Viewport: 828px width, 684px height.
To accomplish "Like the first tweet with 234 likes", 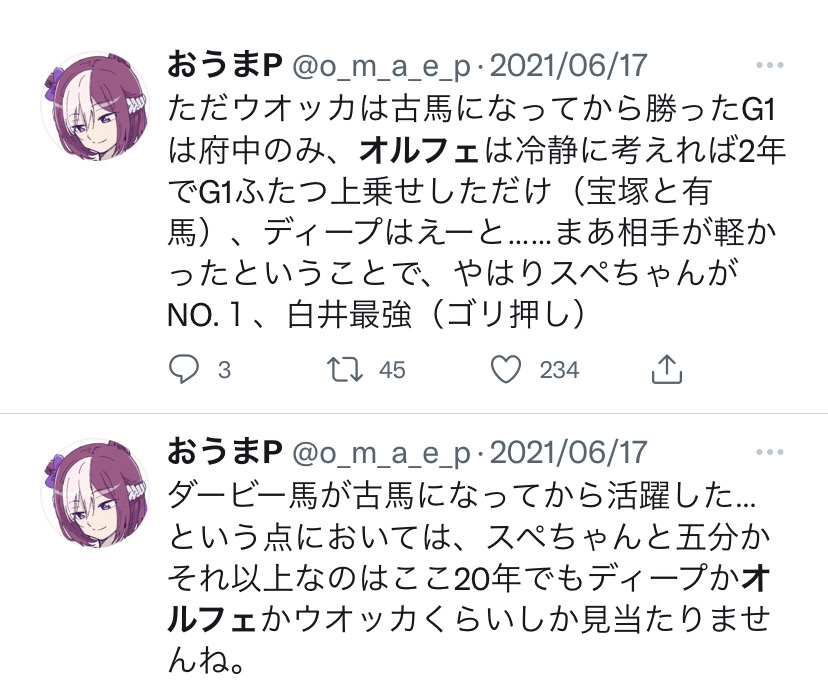I will coord(506,369).
